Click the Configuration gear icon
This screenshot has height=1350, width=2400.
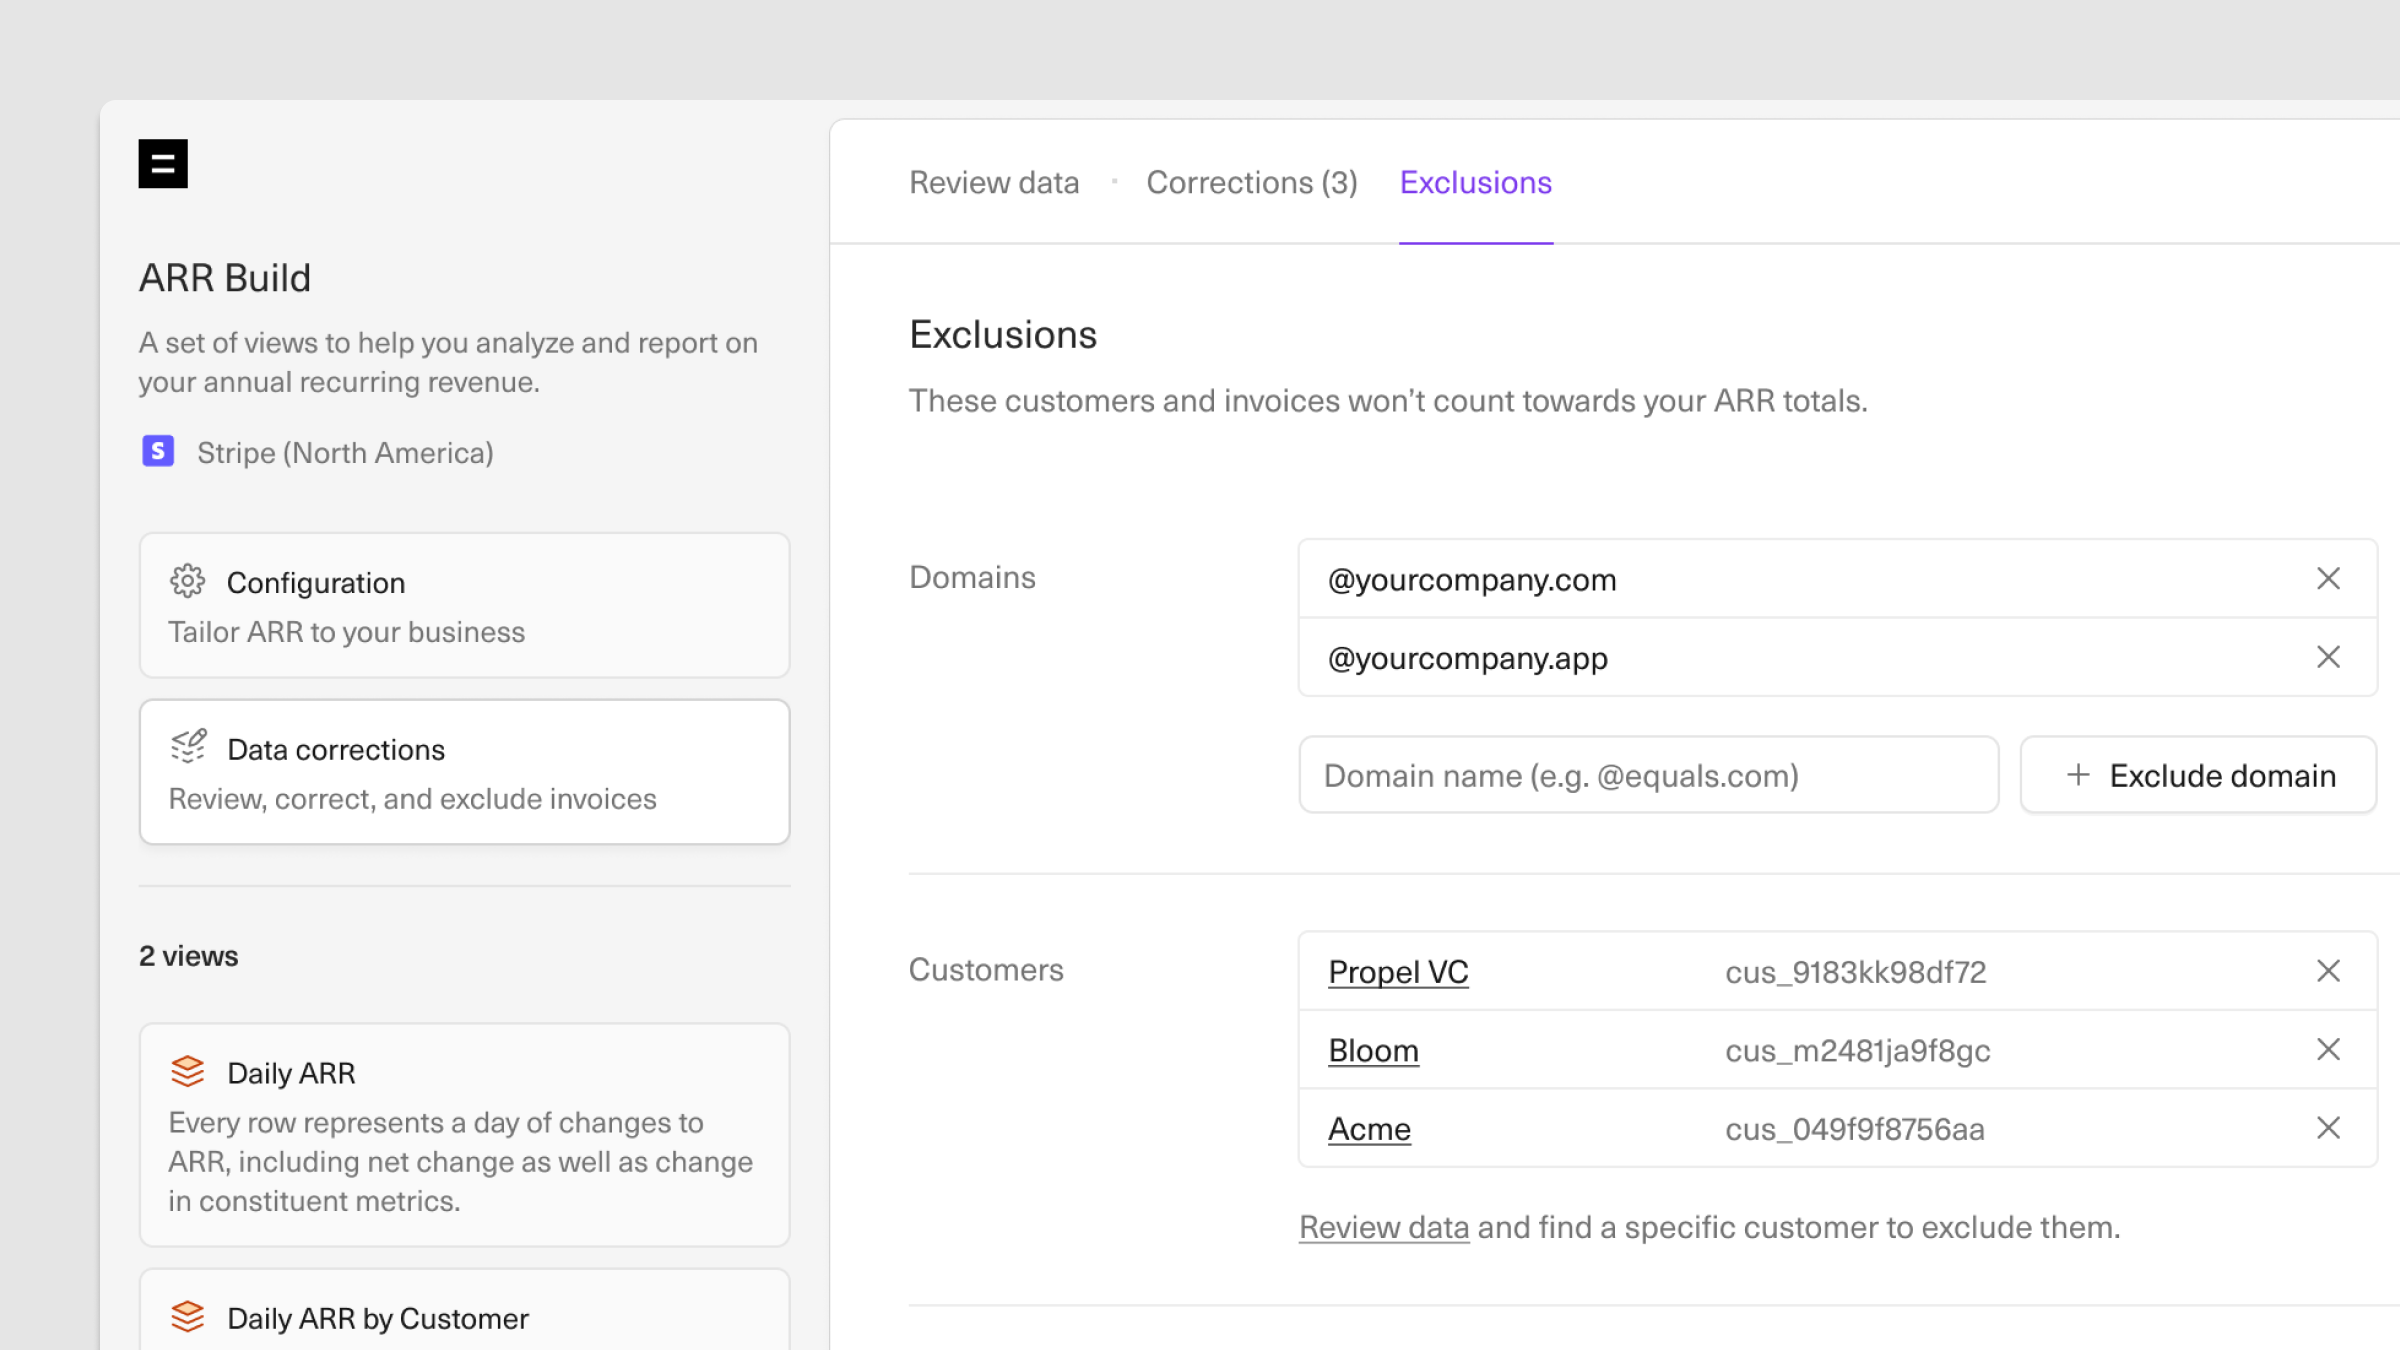pyautogui.click(x=187, y=581)
